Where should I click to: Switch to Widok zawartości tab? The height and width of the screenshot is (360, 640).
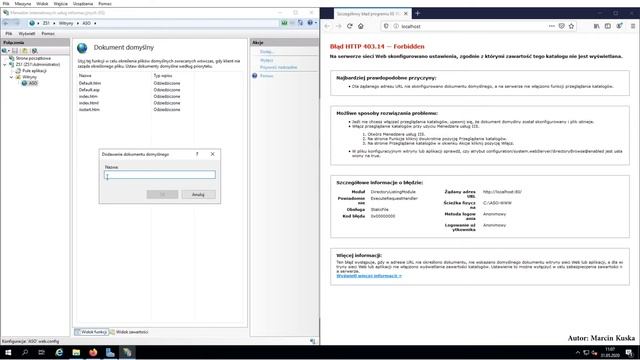pyautogui.click(x=129, y=332)
